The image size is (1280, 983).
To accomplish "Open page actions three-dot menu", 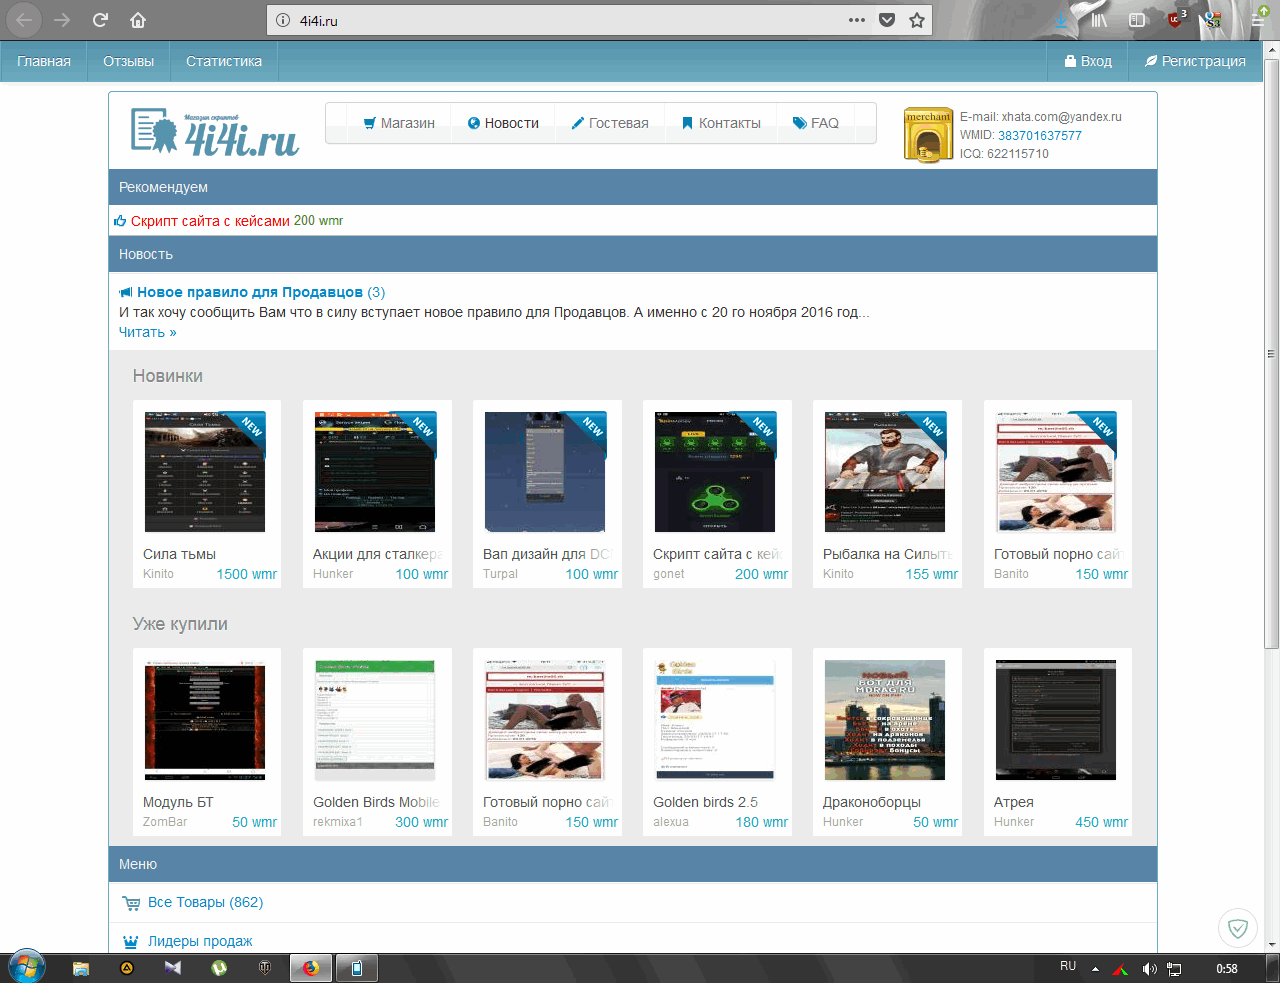I will pos(856,20).
